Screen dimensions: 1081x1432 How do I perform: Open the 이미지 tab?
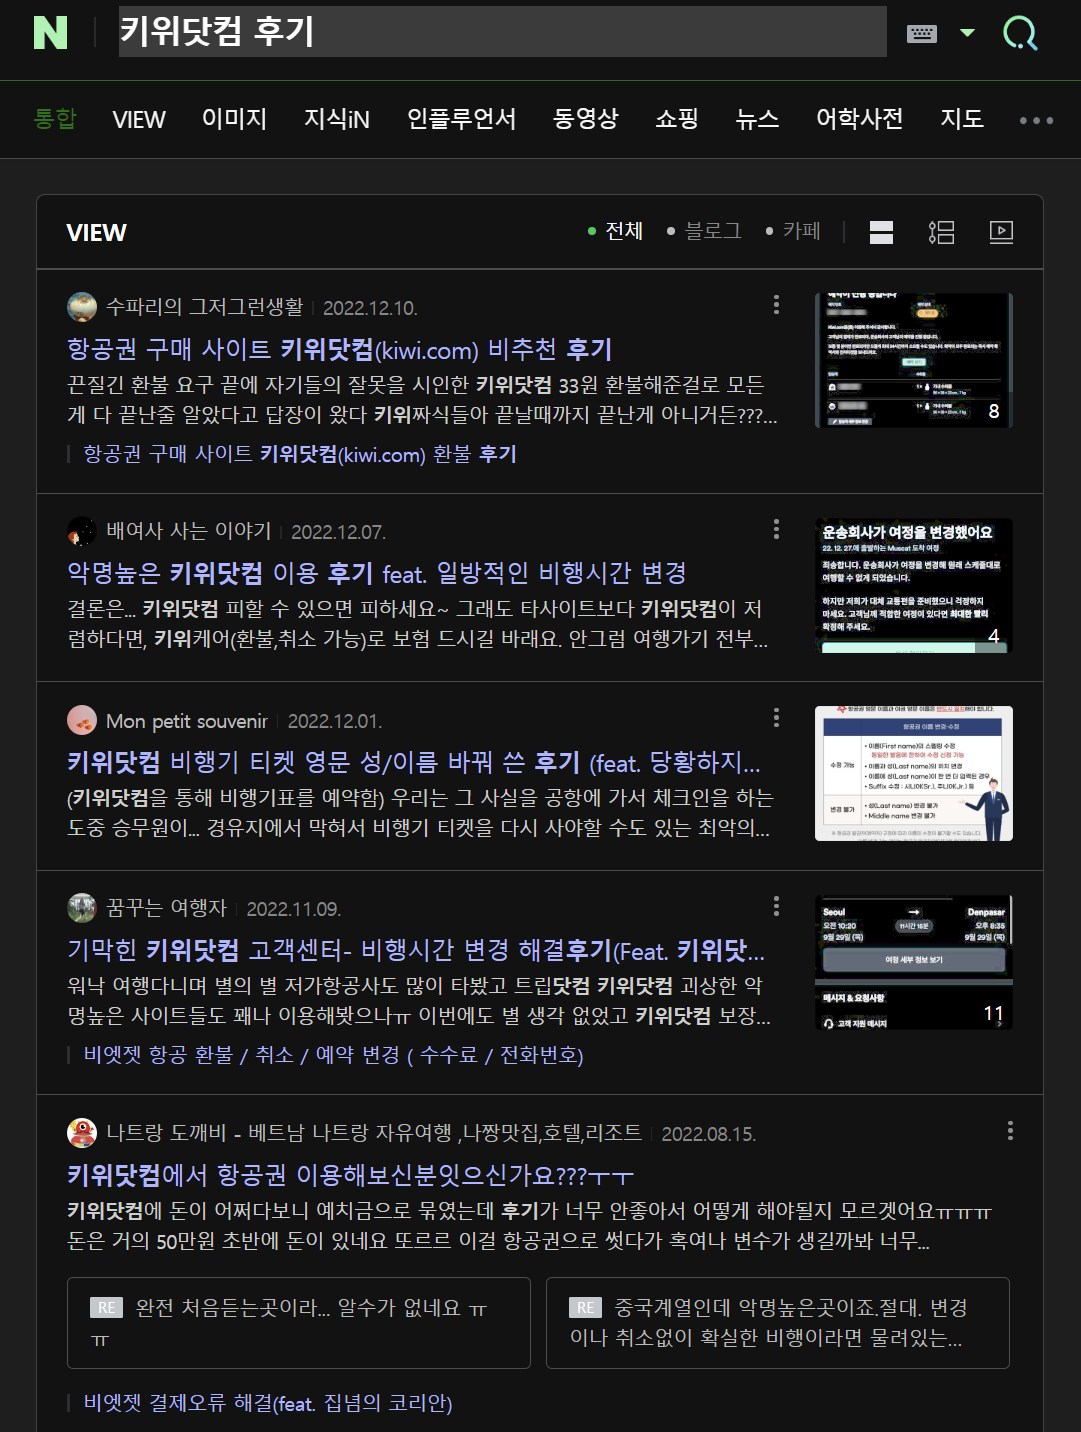click(x=234, y=119)
